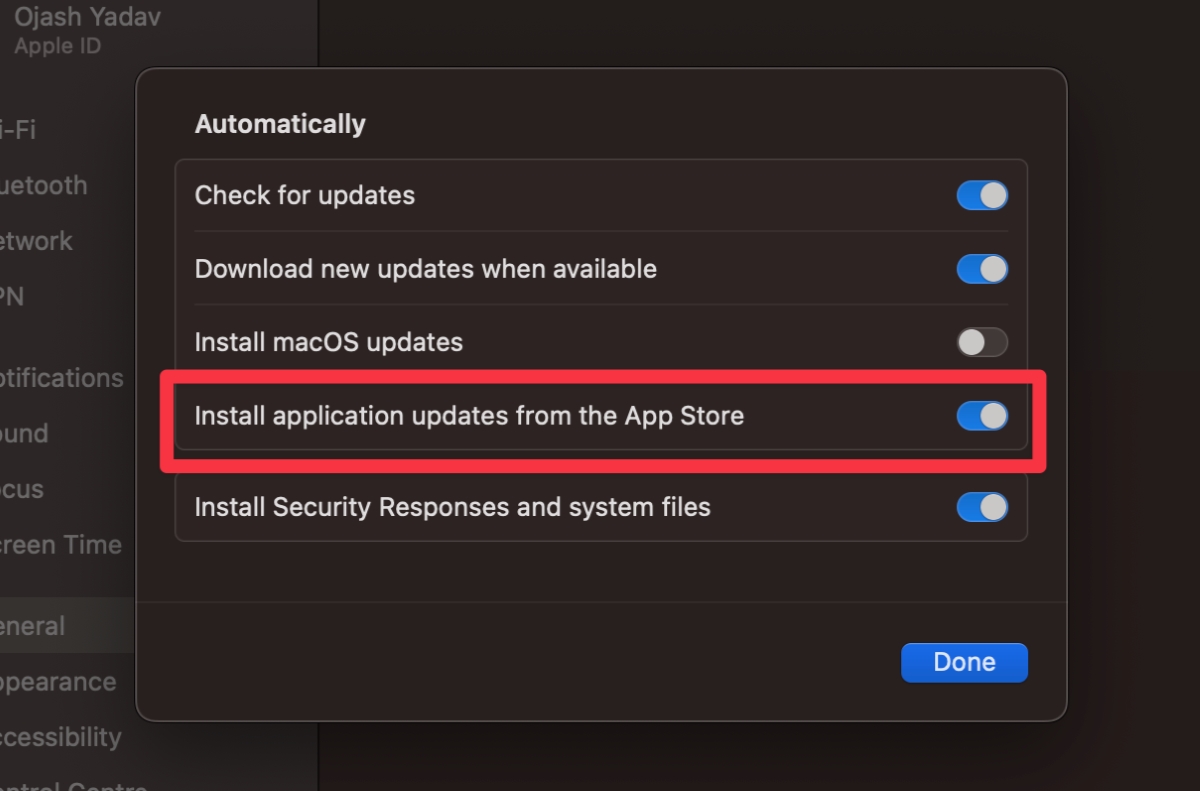Open Accessibility settings
The image size is (1200, 791).
(x=62, y=736)
